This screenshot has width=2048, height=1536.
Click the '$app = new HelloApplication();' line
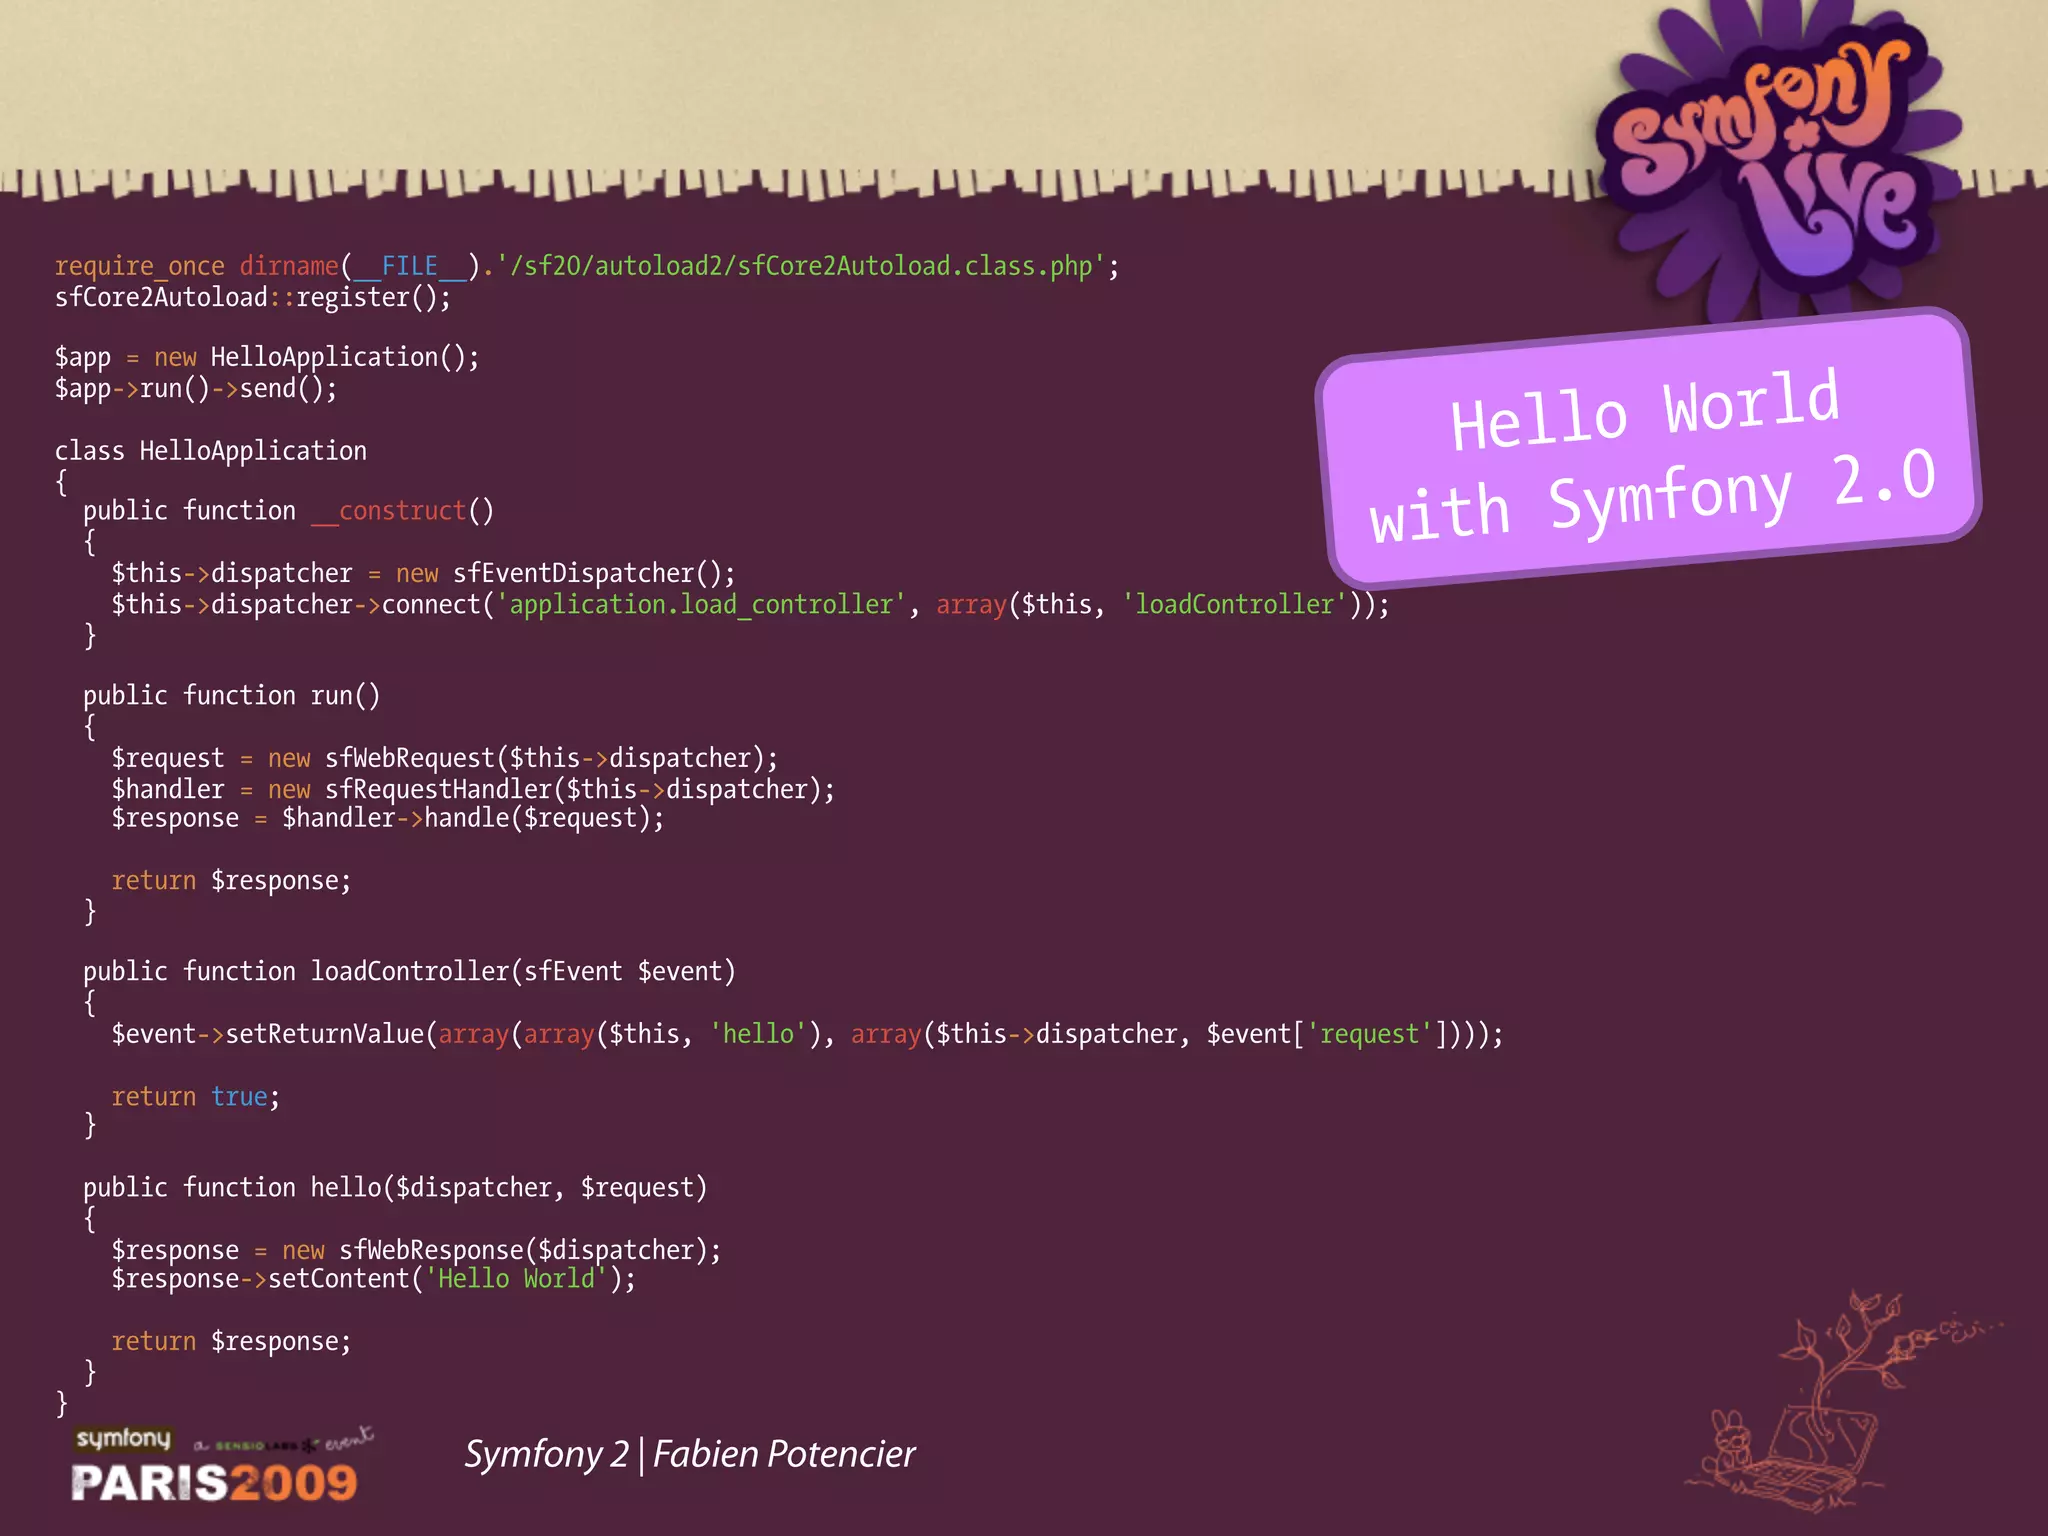pyautogui.click(x=267, y=358)
